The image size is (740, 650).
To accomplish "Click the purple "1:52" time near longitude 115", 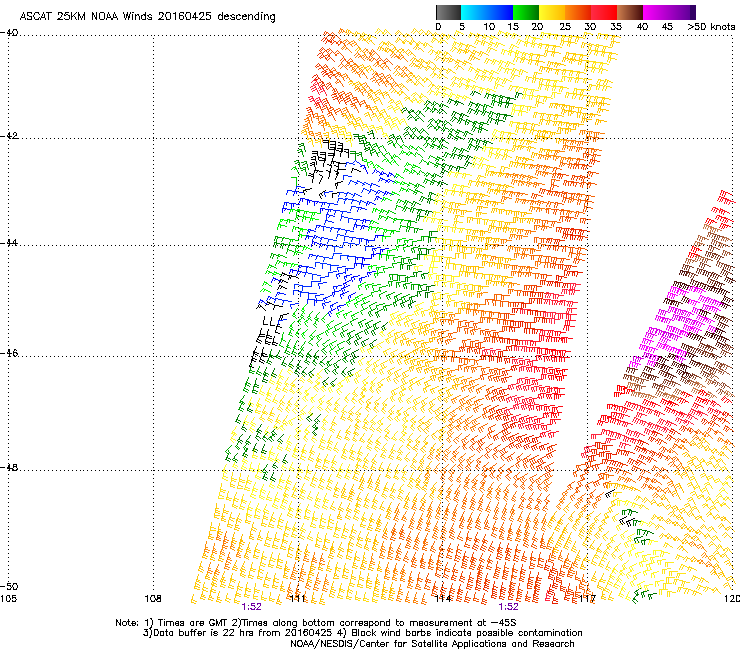I will click(508, 607).
